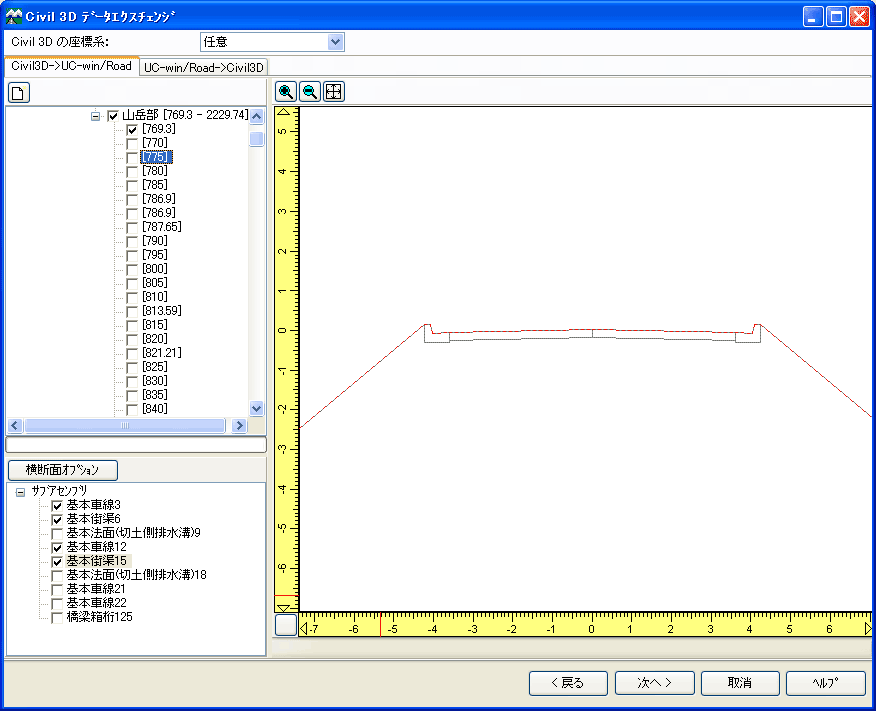Screen dimensions: 876x711
Task: Open help with the ヘルプ button
Action: pos(826,683)
